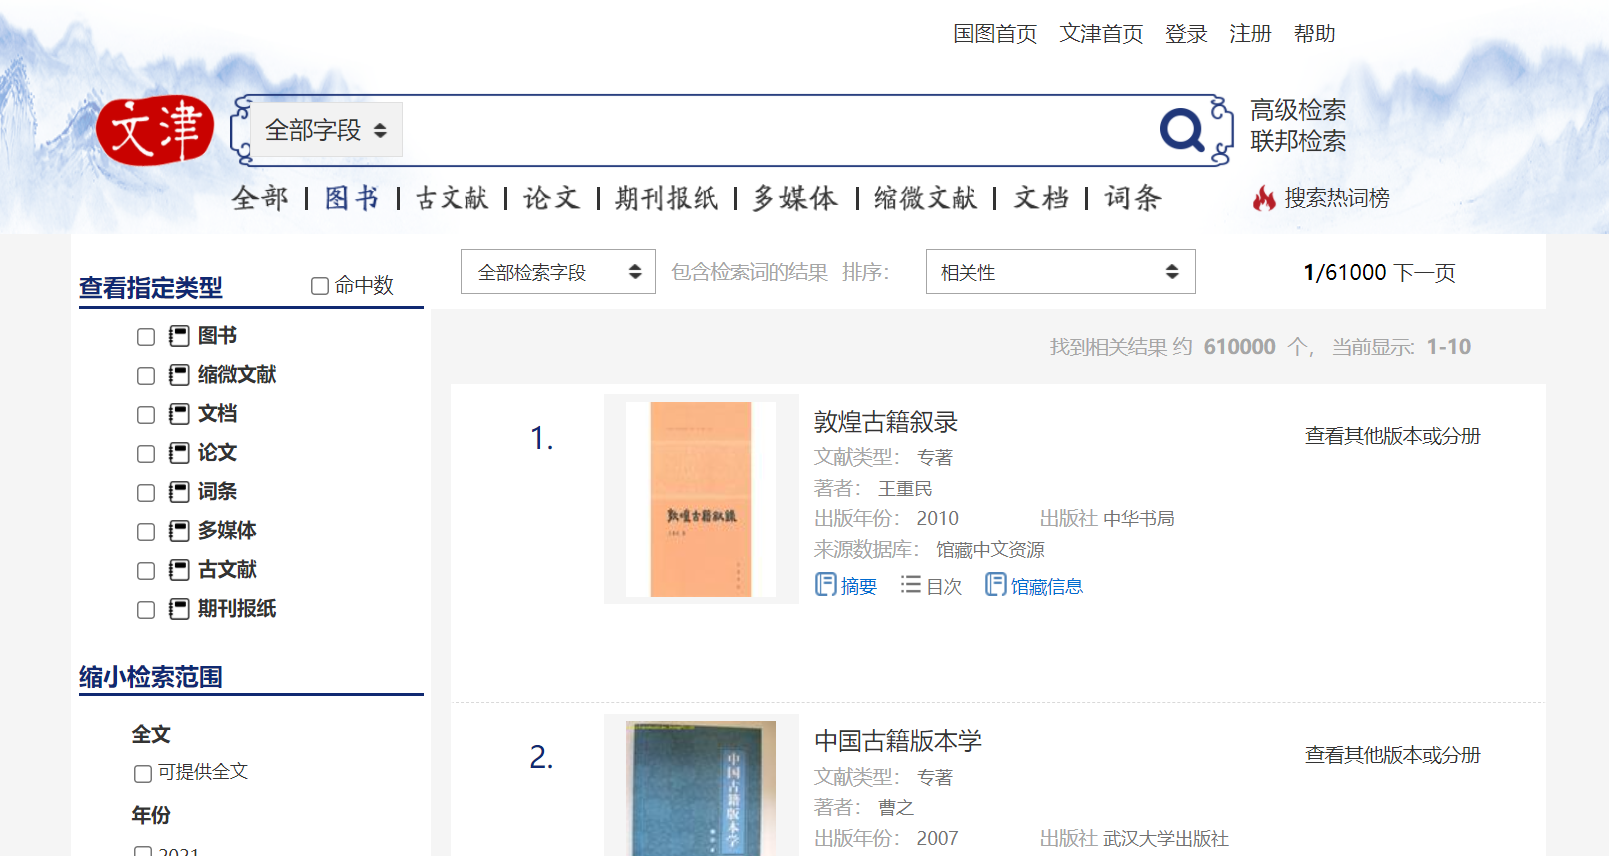Click the 摘要 icon for 敦煌古籍叙录

click(825, 584)
